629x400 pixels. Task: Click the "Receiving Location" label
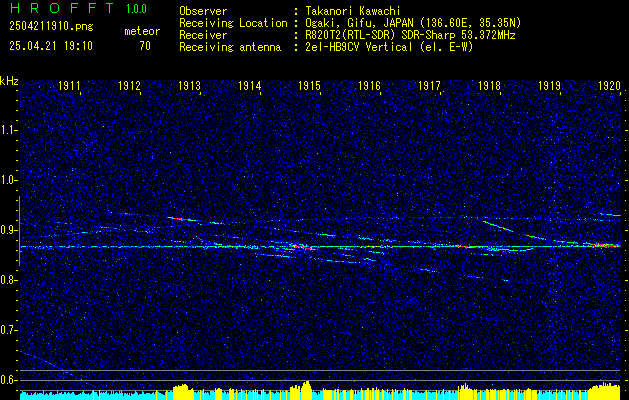pyautogui.click(x=233, y=23)
